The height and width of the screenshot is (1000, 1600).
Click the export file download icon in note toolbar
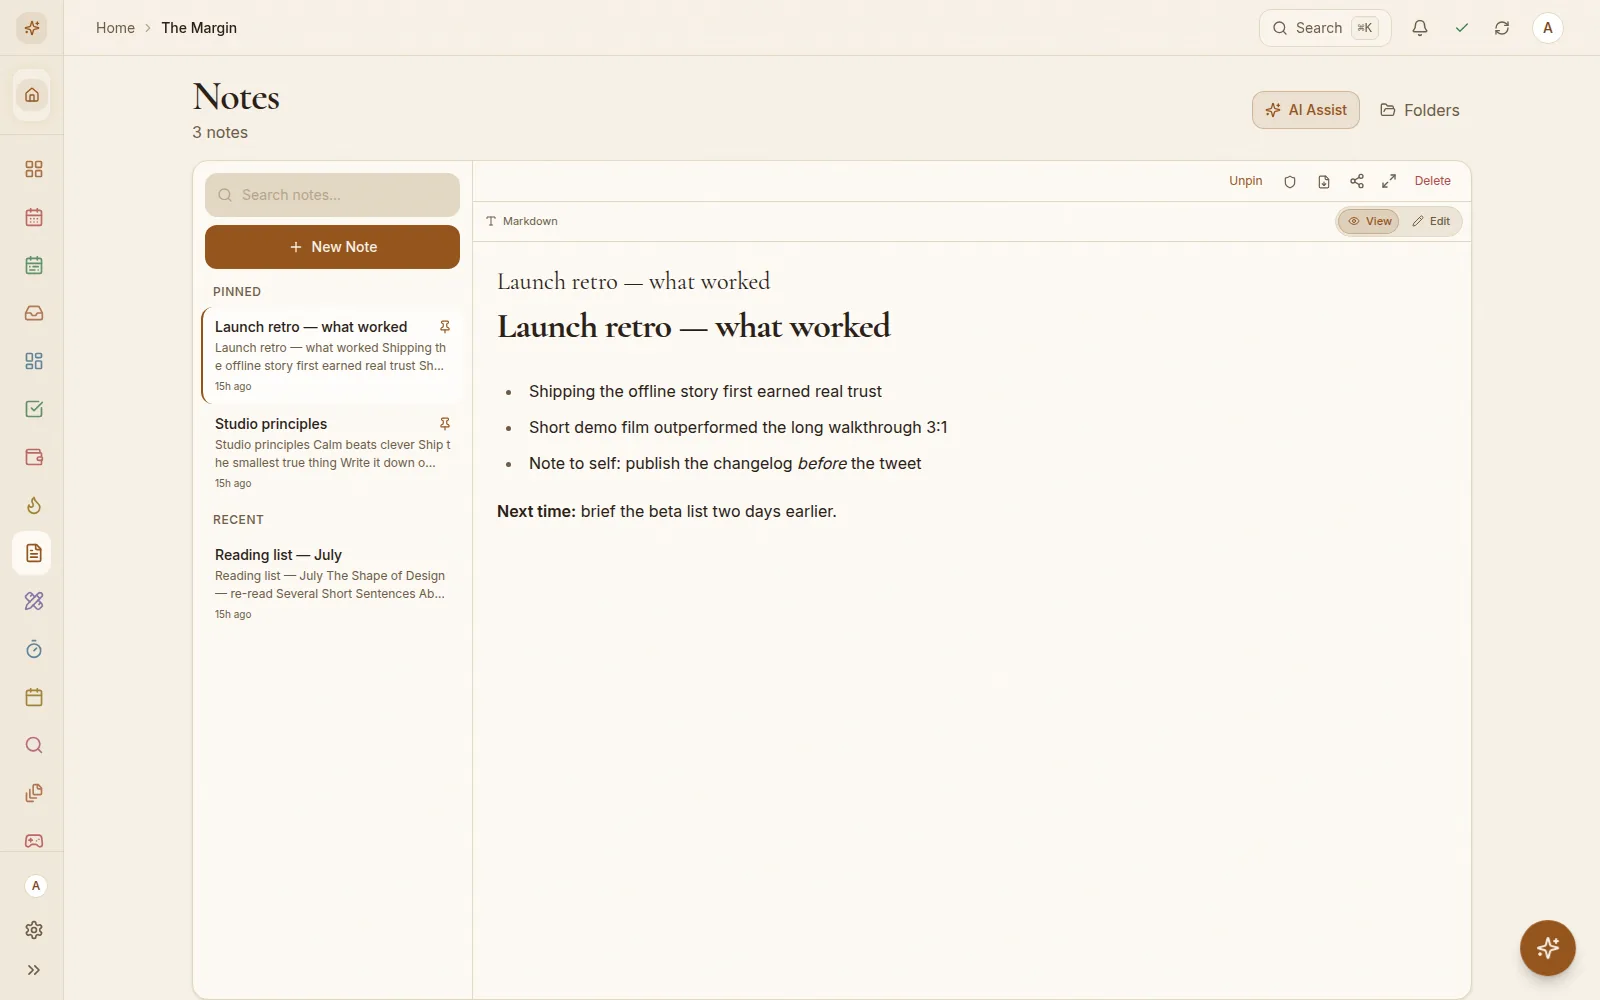coord(1324,182)
